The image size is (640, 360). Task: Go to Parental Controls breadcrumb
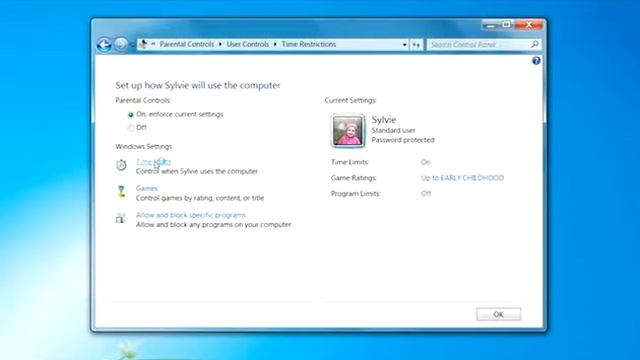tap(187, 44)
